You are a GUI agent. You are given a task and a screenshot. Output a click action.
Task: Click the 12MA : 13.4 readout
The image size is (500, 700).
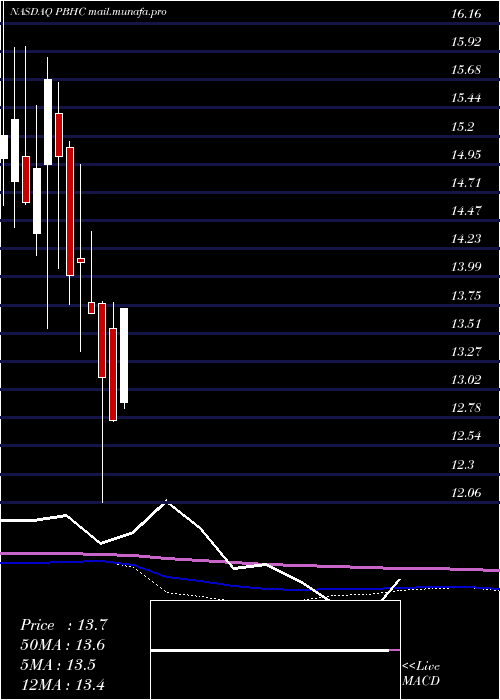pyautogui.click(x=62, y=684)
